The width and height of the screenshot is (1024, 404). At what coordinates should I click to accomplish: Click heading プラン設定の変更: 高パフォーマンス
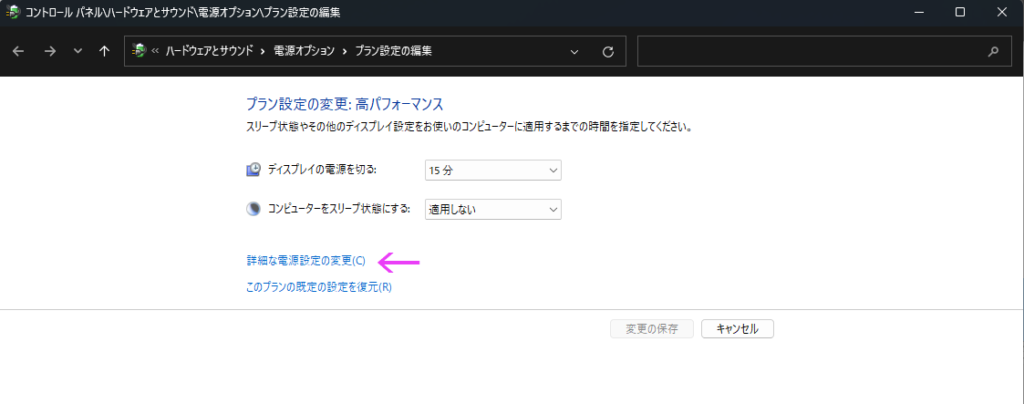tap(345, 104)
